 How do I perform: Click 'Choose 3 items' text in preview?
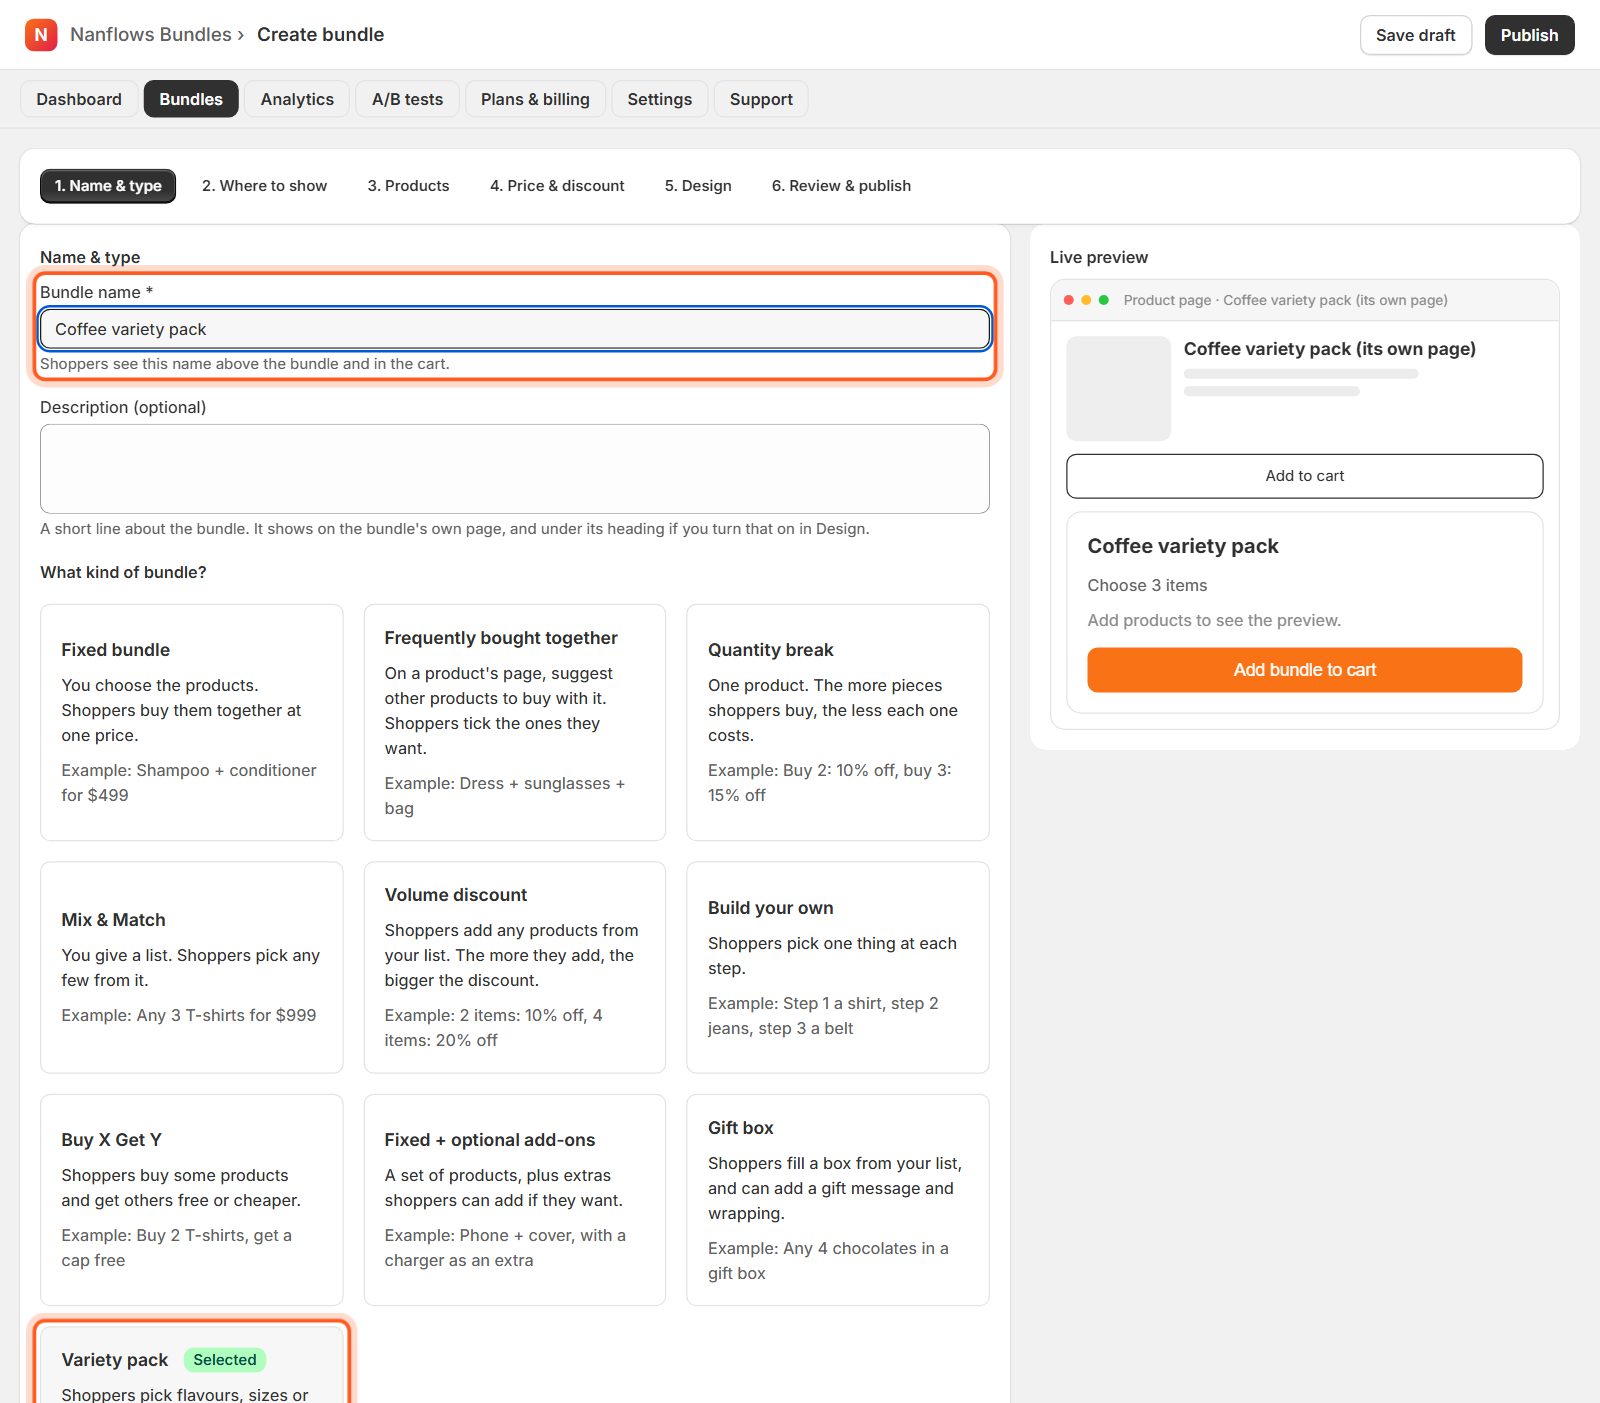point(1147,585)
